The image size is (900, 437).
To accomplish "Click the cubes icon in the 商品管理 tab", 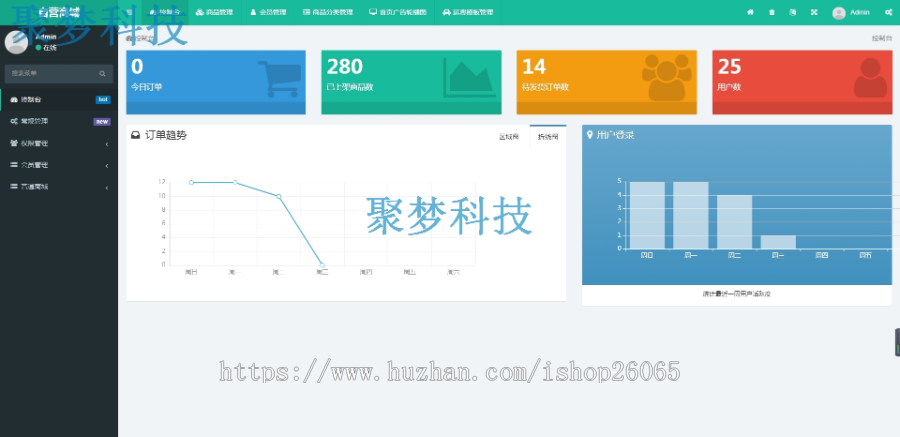I will [200, 12].
